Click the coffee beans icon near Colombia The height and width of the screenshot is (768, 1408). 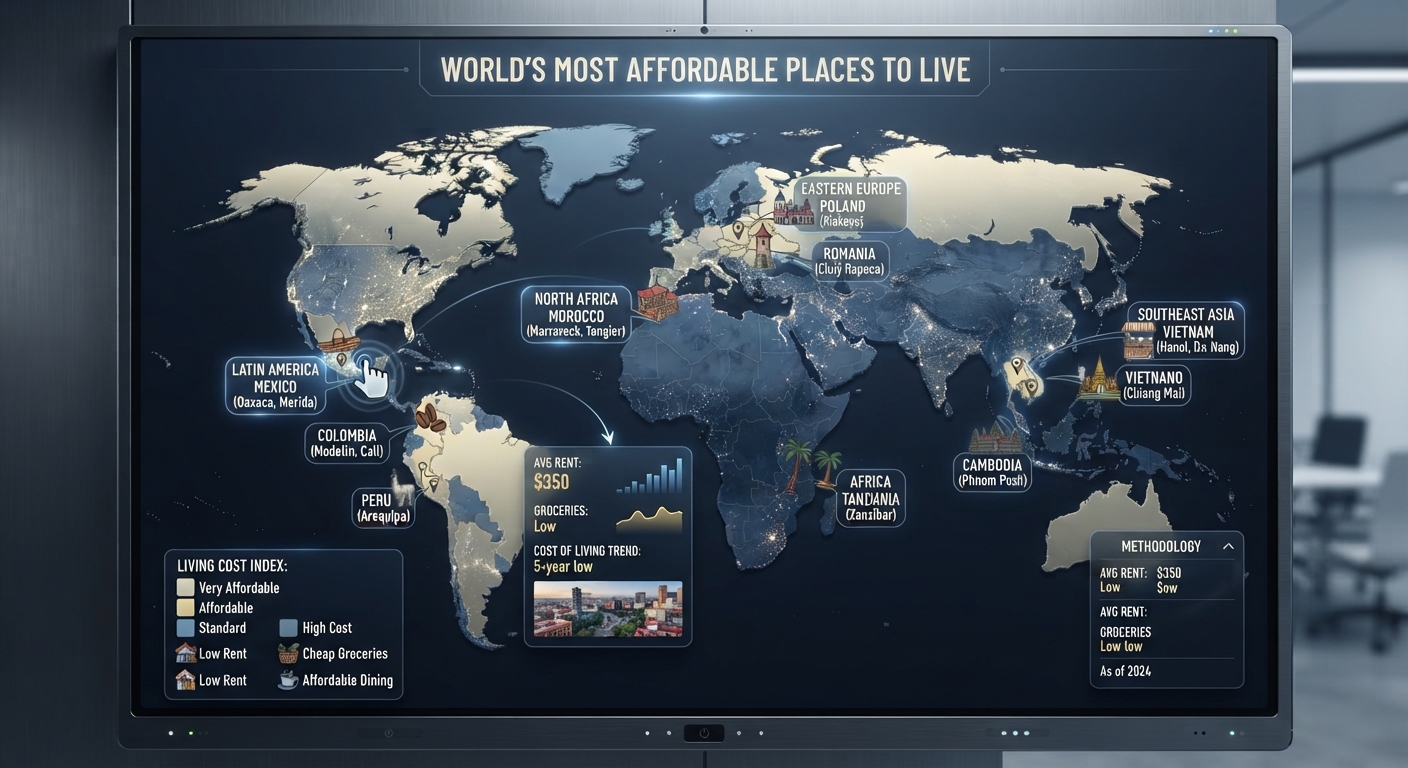point(430,416)
